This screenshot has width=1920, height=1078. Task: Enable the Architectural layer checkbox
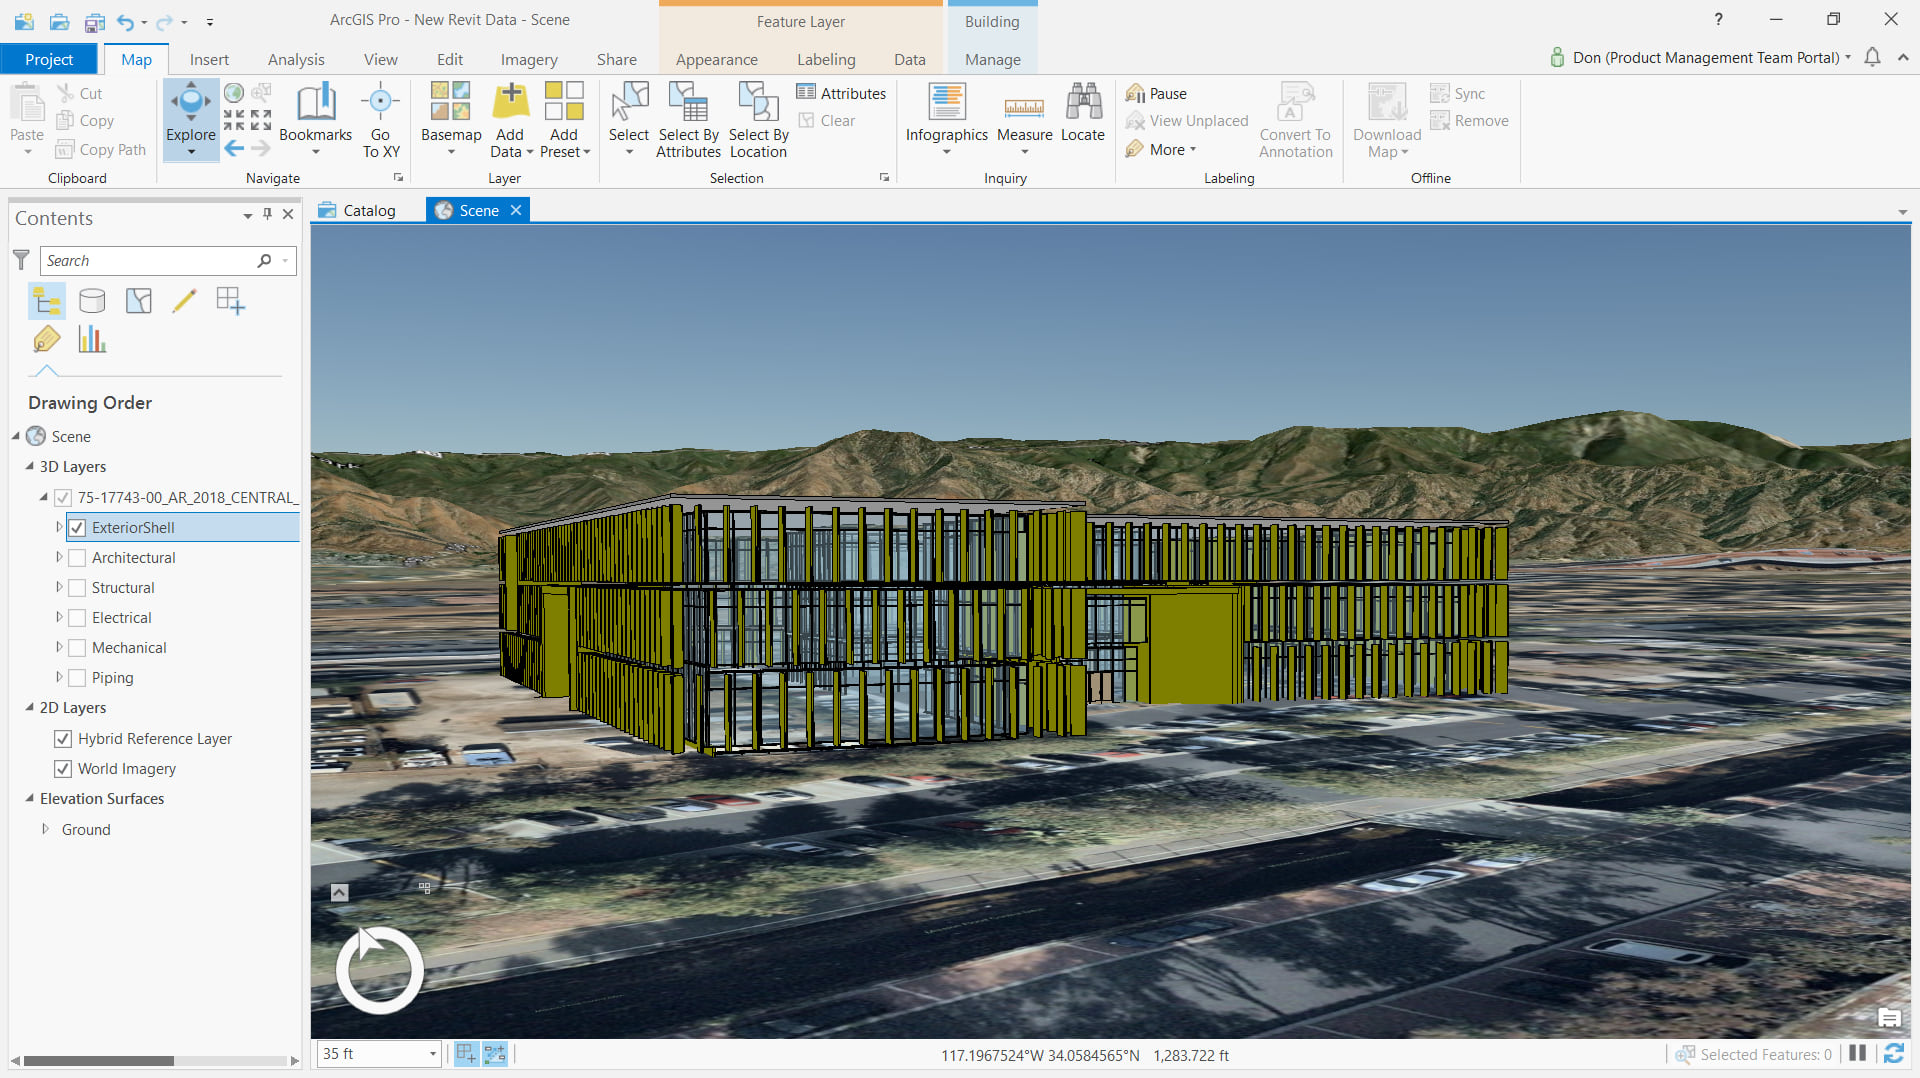[77, 557]
